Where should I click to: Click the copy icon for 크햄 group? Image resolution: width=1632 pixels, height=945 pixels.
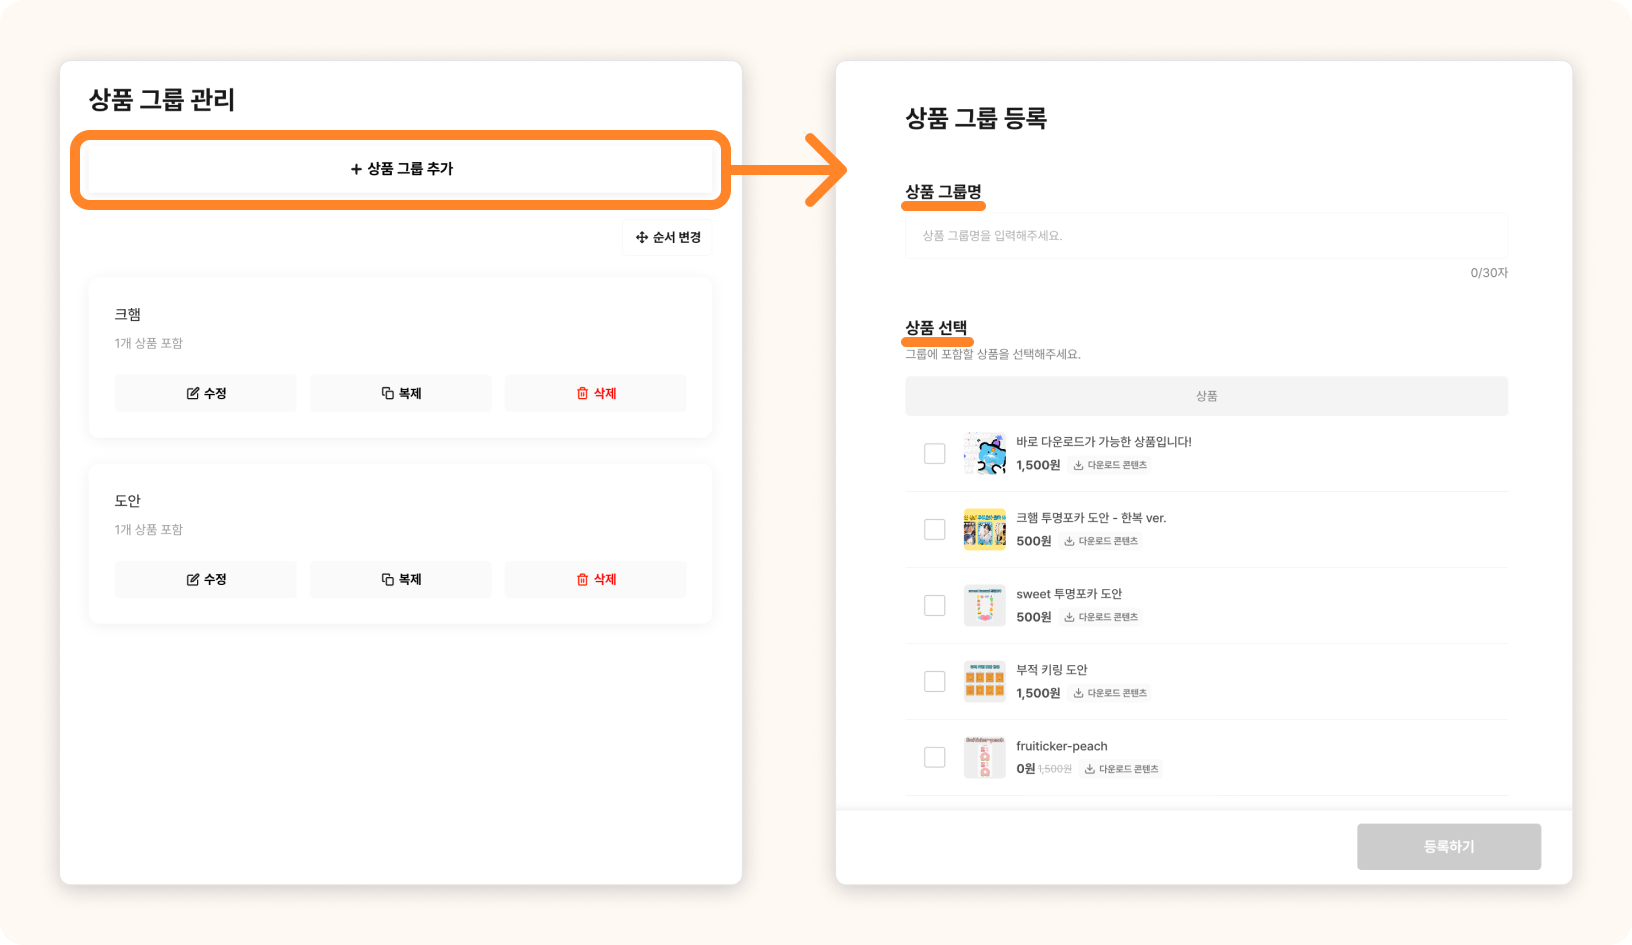pos(388,394)
